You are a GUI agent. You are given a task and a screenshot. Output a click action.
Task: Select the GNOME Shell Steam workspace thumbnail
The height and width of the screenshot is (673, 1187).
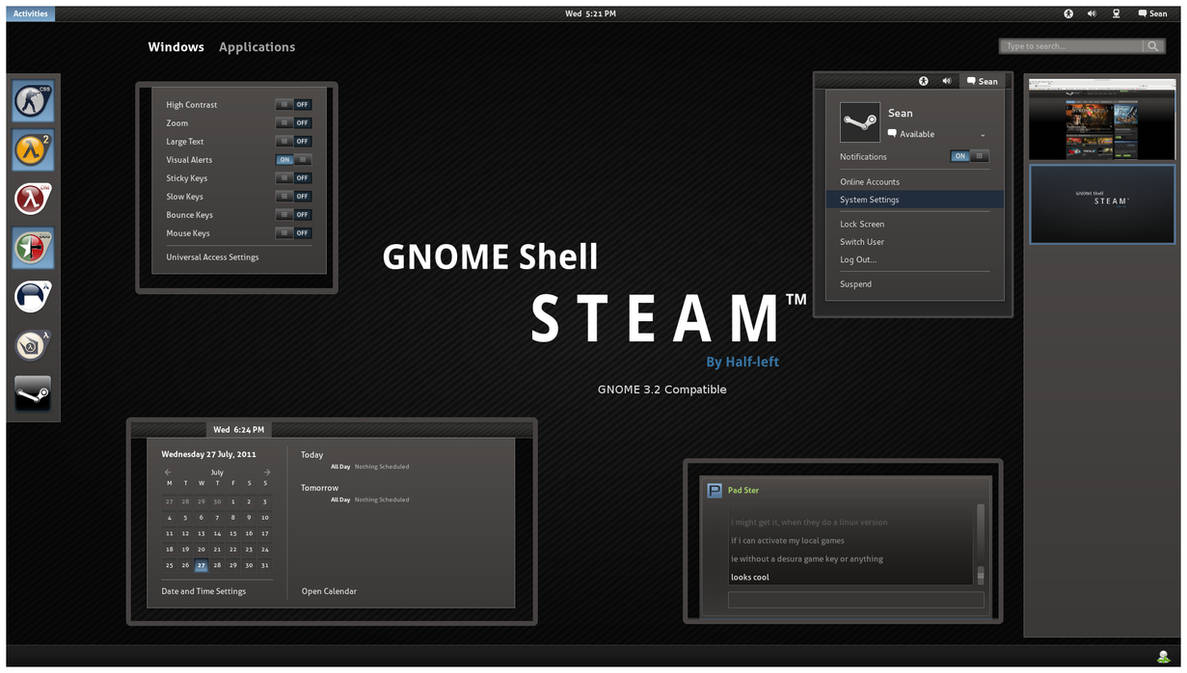point(1101,204)
